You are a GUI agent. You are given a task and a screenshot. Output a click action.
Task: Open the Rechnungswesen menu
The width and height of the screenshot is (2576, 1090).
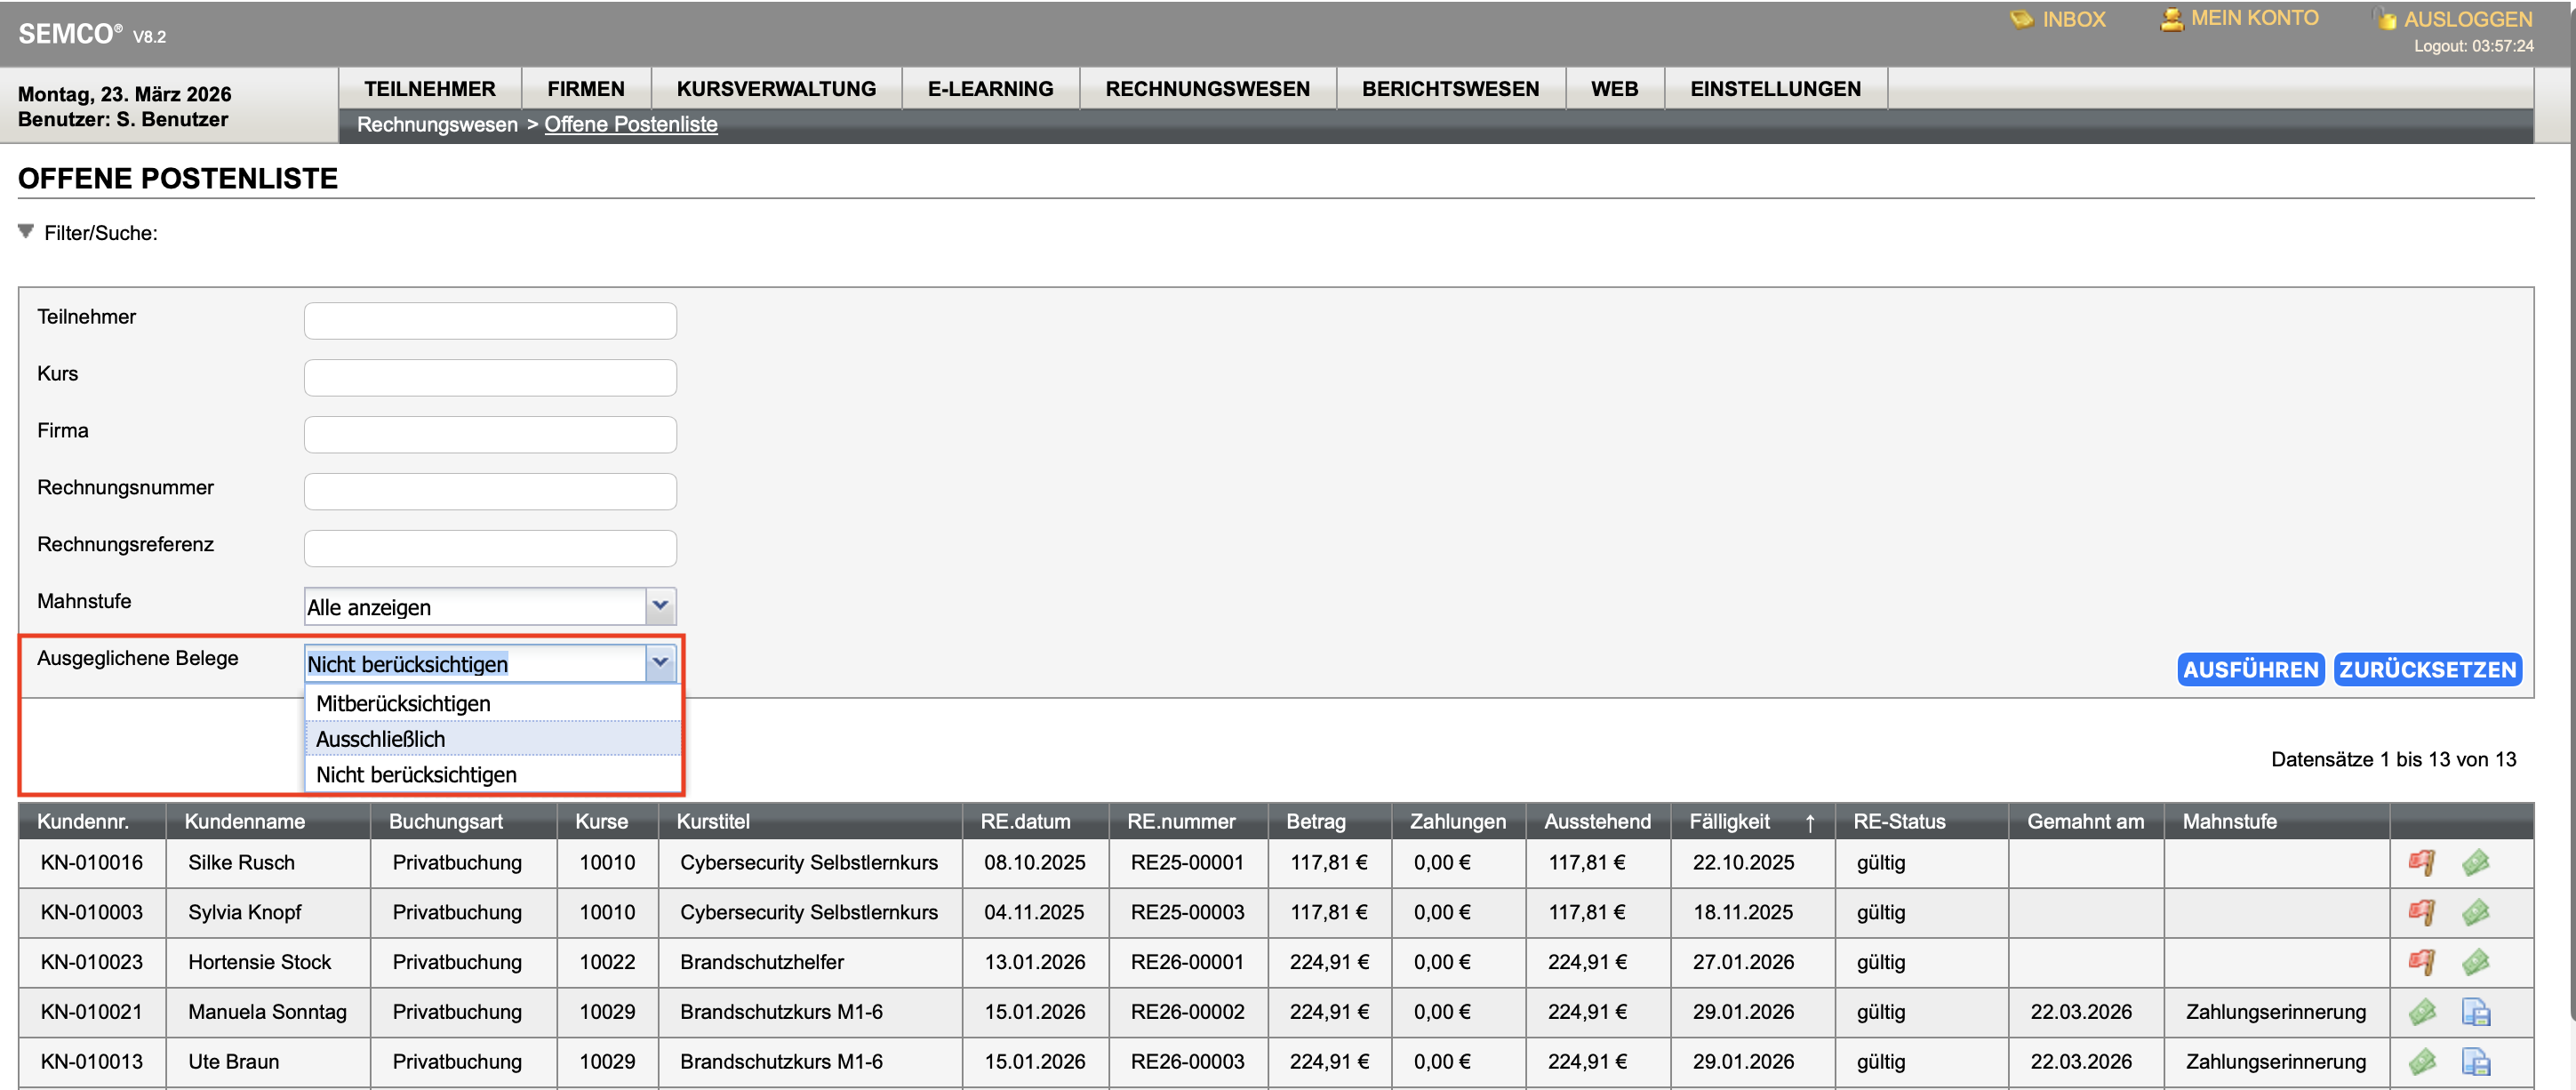coord(1207,88)
